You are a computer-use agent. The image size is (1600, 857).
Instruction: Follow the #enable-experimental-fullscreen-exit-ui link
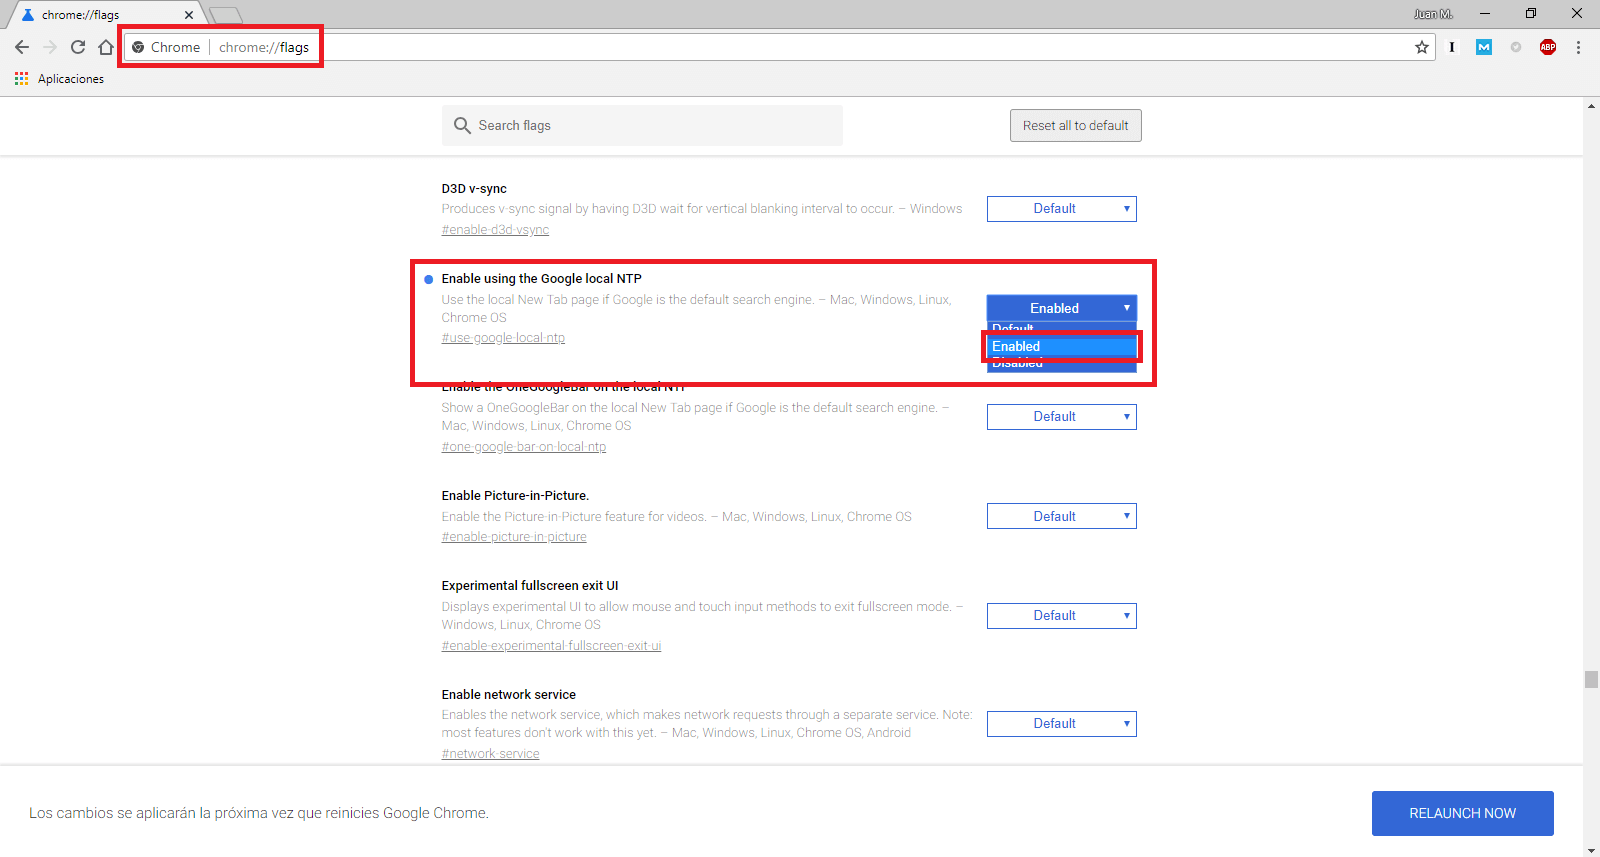coord(551,646)
